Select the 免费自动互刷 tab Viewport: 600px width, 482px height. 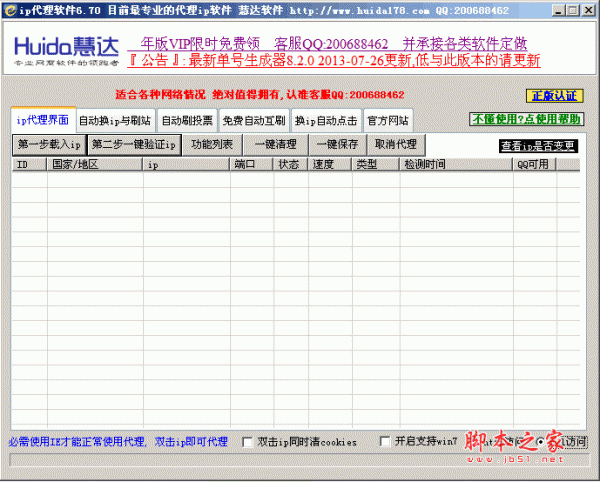[254, 121]
